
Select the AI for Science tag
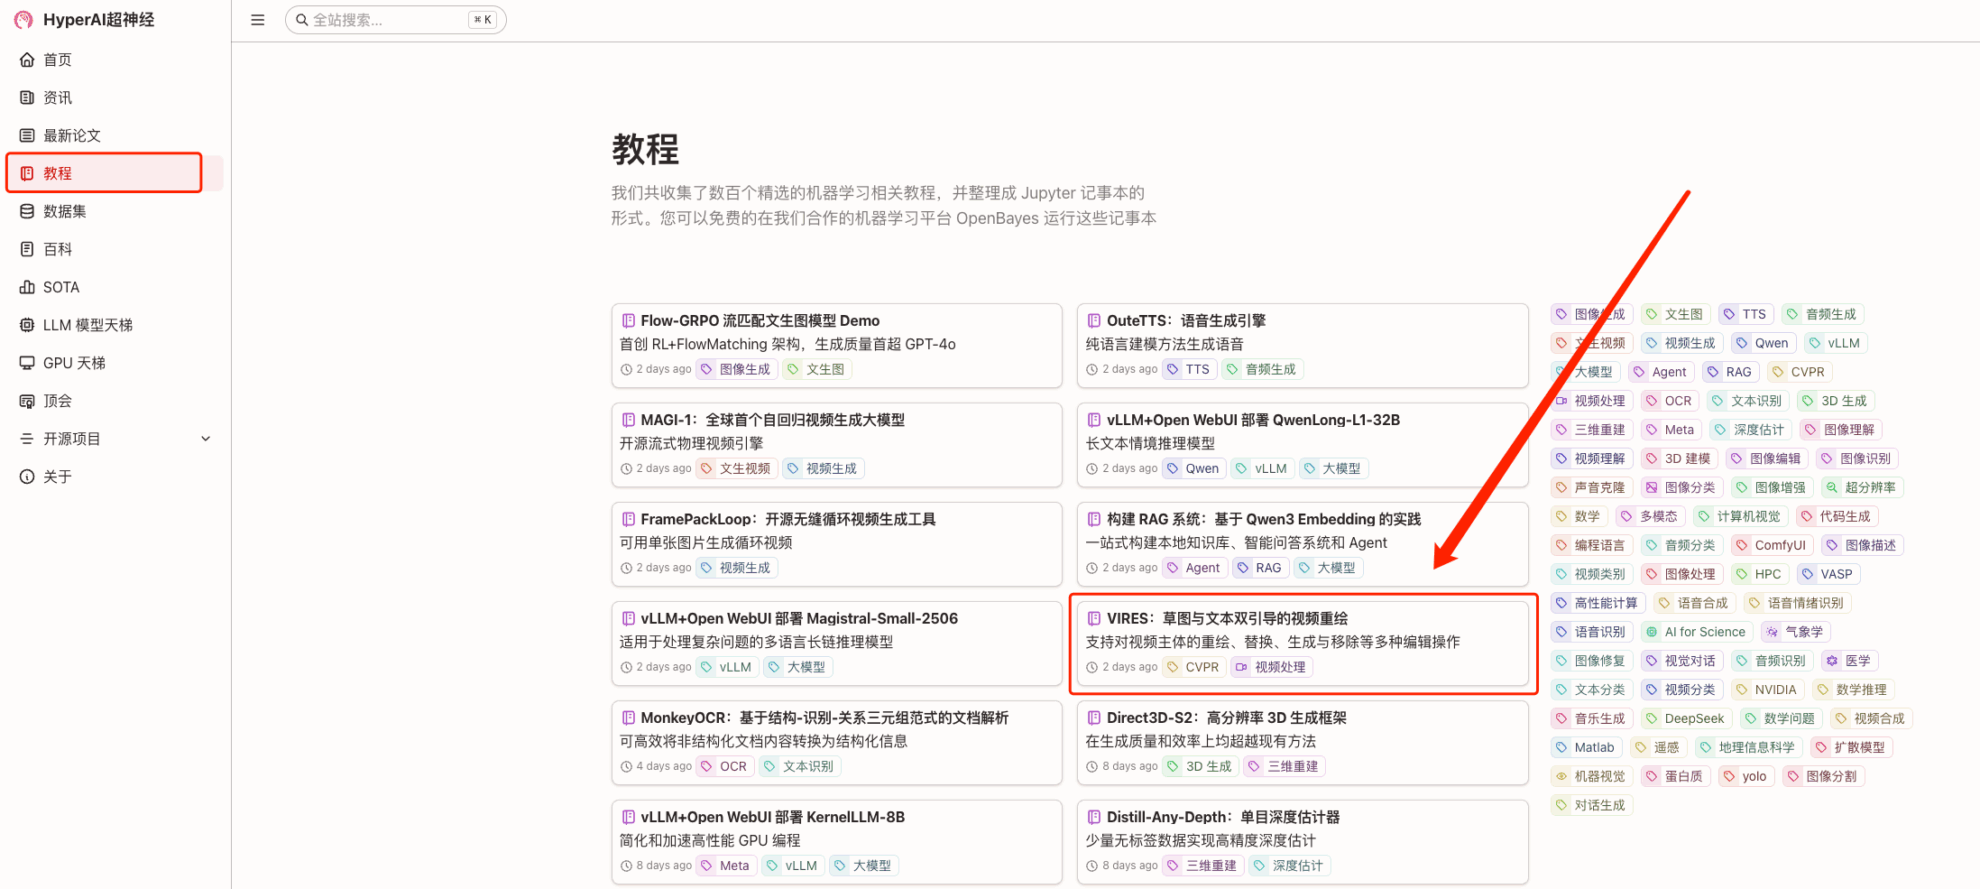[1696, 632]
